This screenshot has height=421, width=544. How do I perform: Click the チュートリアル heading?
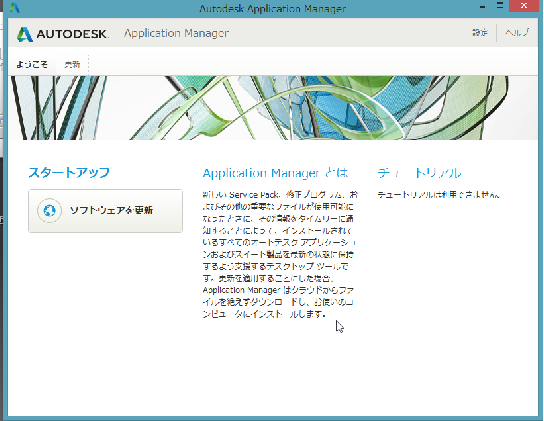(419, 172)
